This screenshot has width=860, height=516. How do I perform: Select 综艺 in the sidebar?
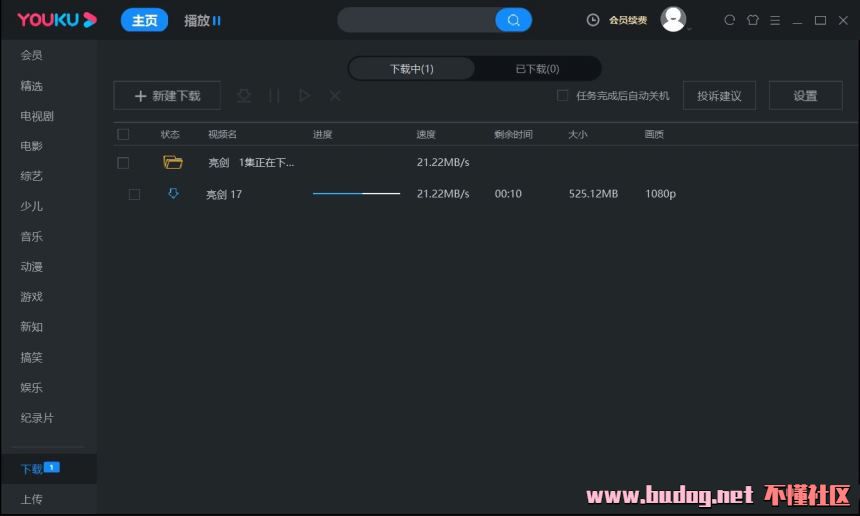(x=31, y=176)
